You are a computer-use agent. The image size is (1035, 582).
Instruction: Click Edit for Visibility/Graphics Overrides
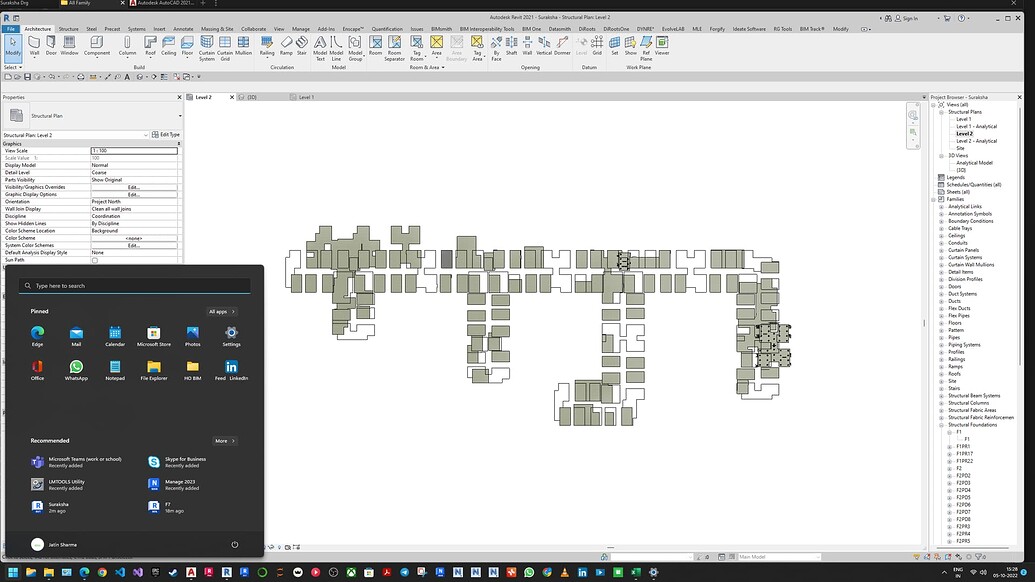click(134, 187)
